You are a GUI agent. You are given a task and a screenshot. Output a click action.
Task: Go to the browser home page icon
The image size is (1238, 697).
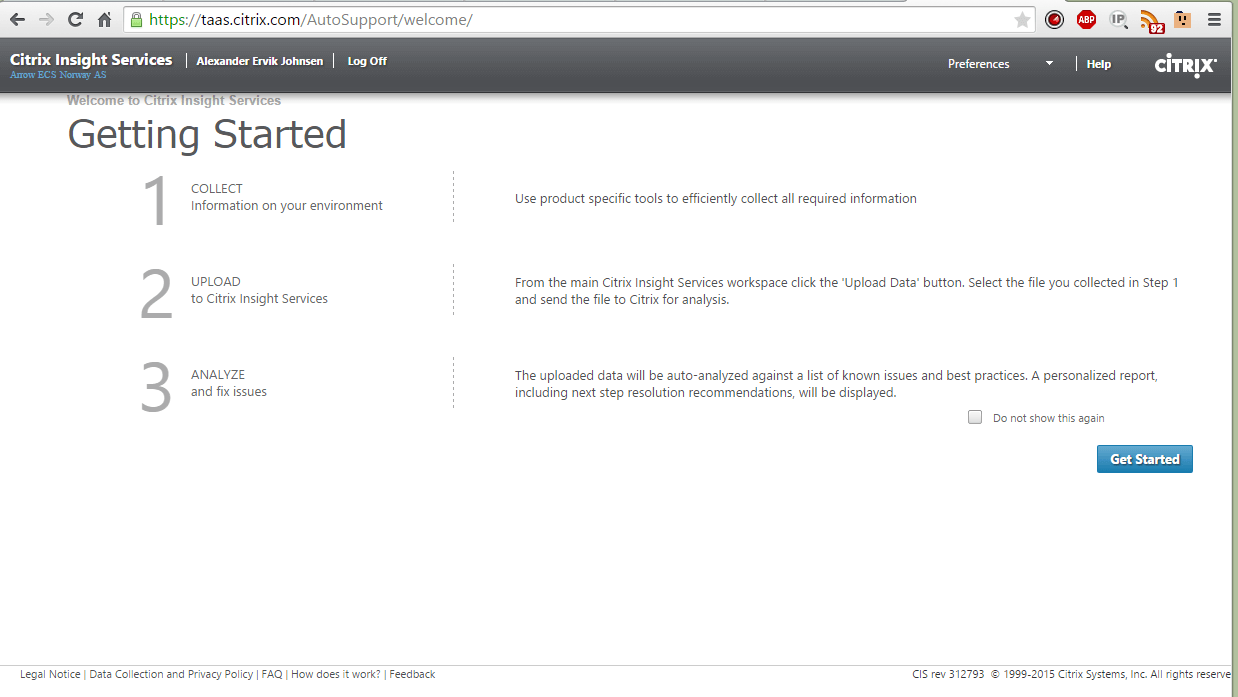(x=104, y=19)
